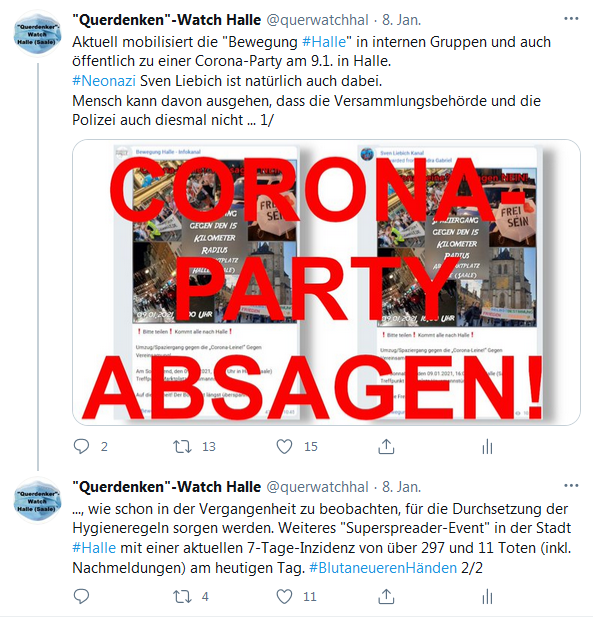The width and height of the screenshot is (593, 617).
Task: Open the #BlutaneuerenHänden hashtag
Action: click(x=383, y=568)
